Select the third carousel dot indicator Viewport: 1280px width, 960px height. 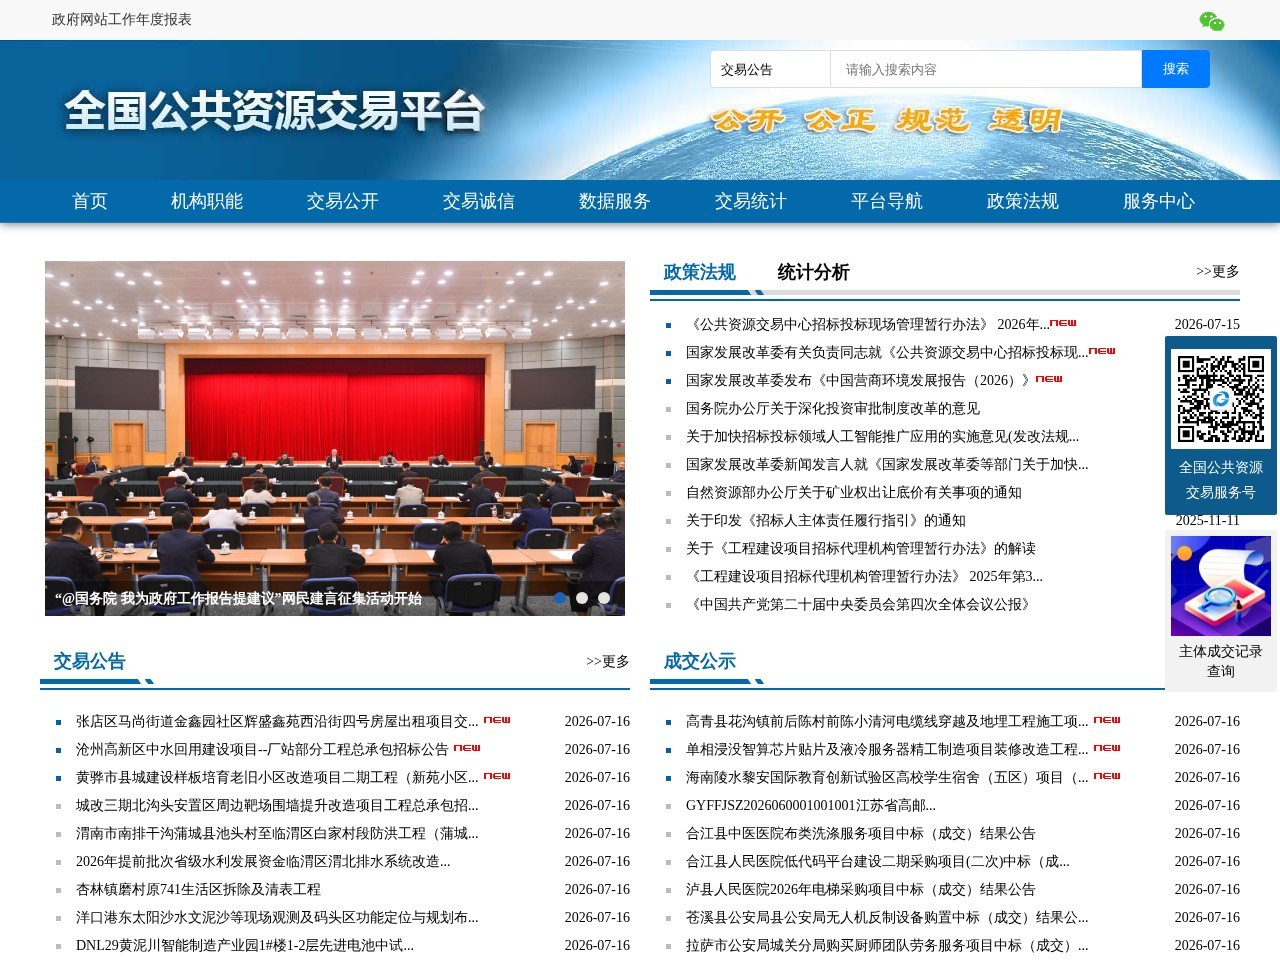604,598
